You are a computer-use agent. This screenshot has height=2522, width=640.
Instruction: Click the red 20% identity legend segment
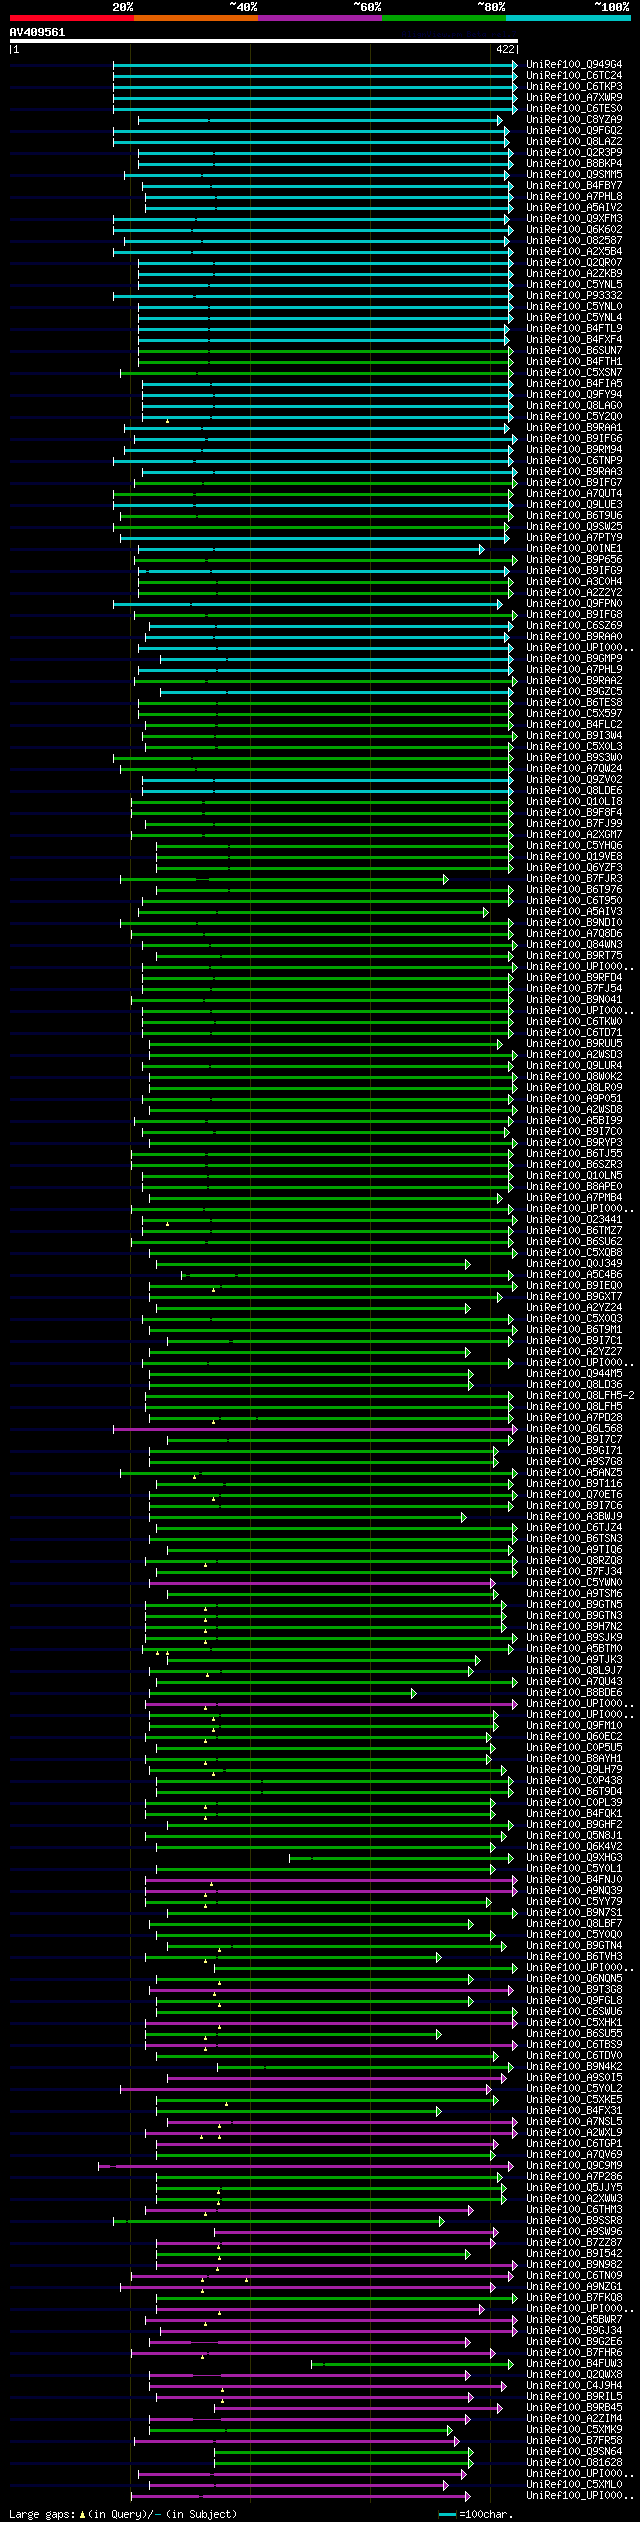click(x=71, y=18)
